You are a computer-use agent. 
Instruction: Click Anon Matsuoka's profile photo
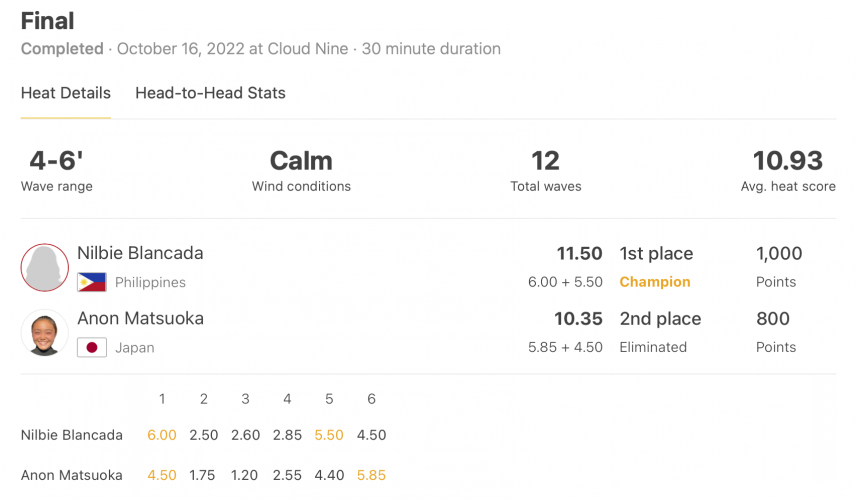[45, 333]
